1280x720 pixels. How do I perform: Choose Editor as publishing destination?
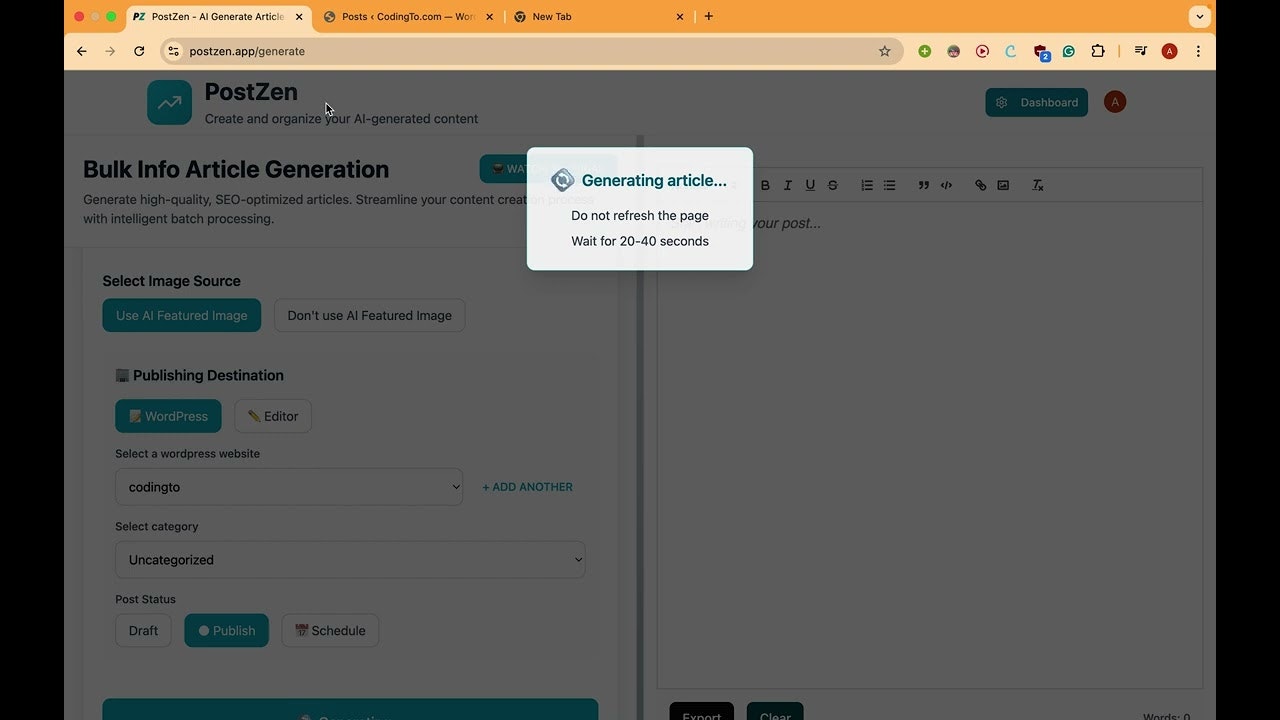coord(273,416)
